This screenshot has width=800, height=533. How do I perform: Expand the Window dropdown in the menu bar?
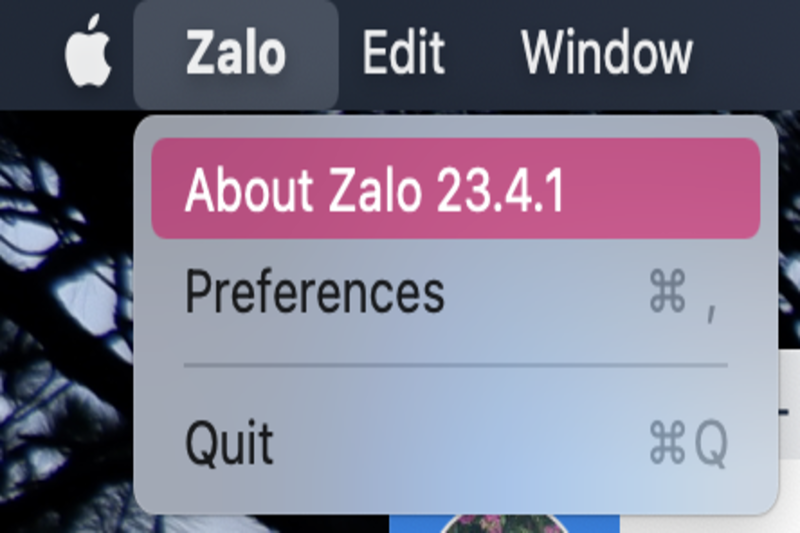click(607, 52)
